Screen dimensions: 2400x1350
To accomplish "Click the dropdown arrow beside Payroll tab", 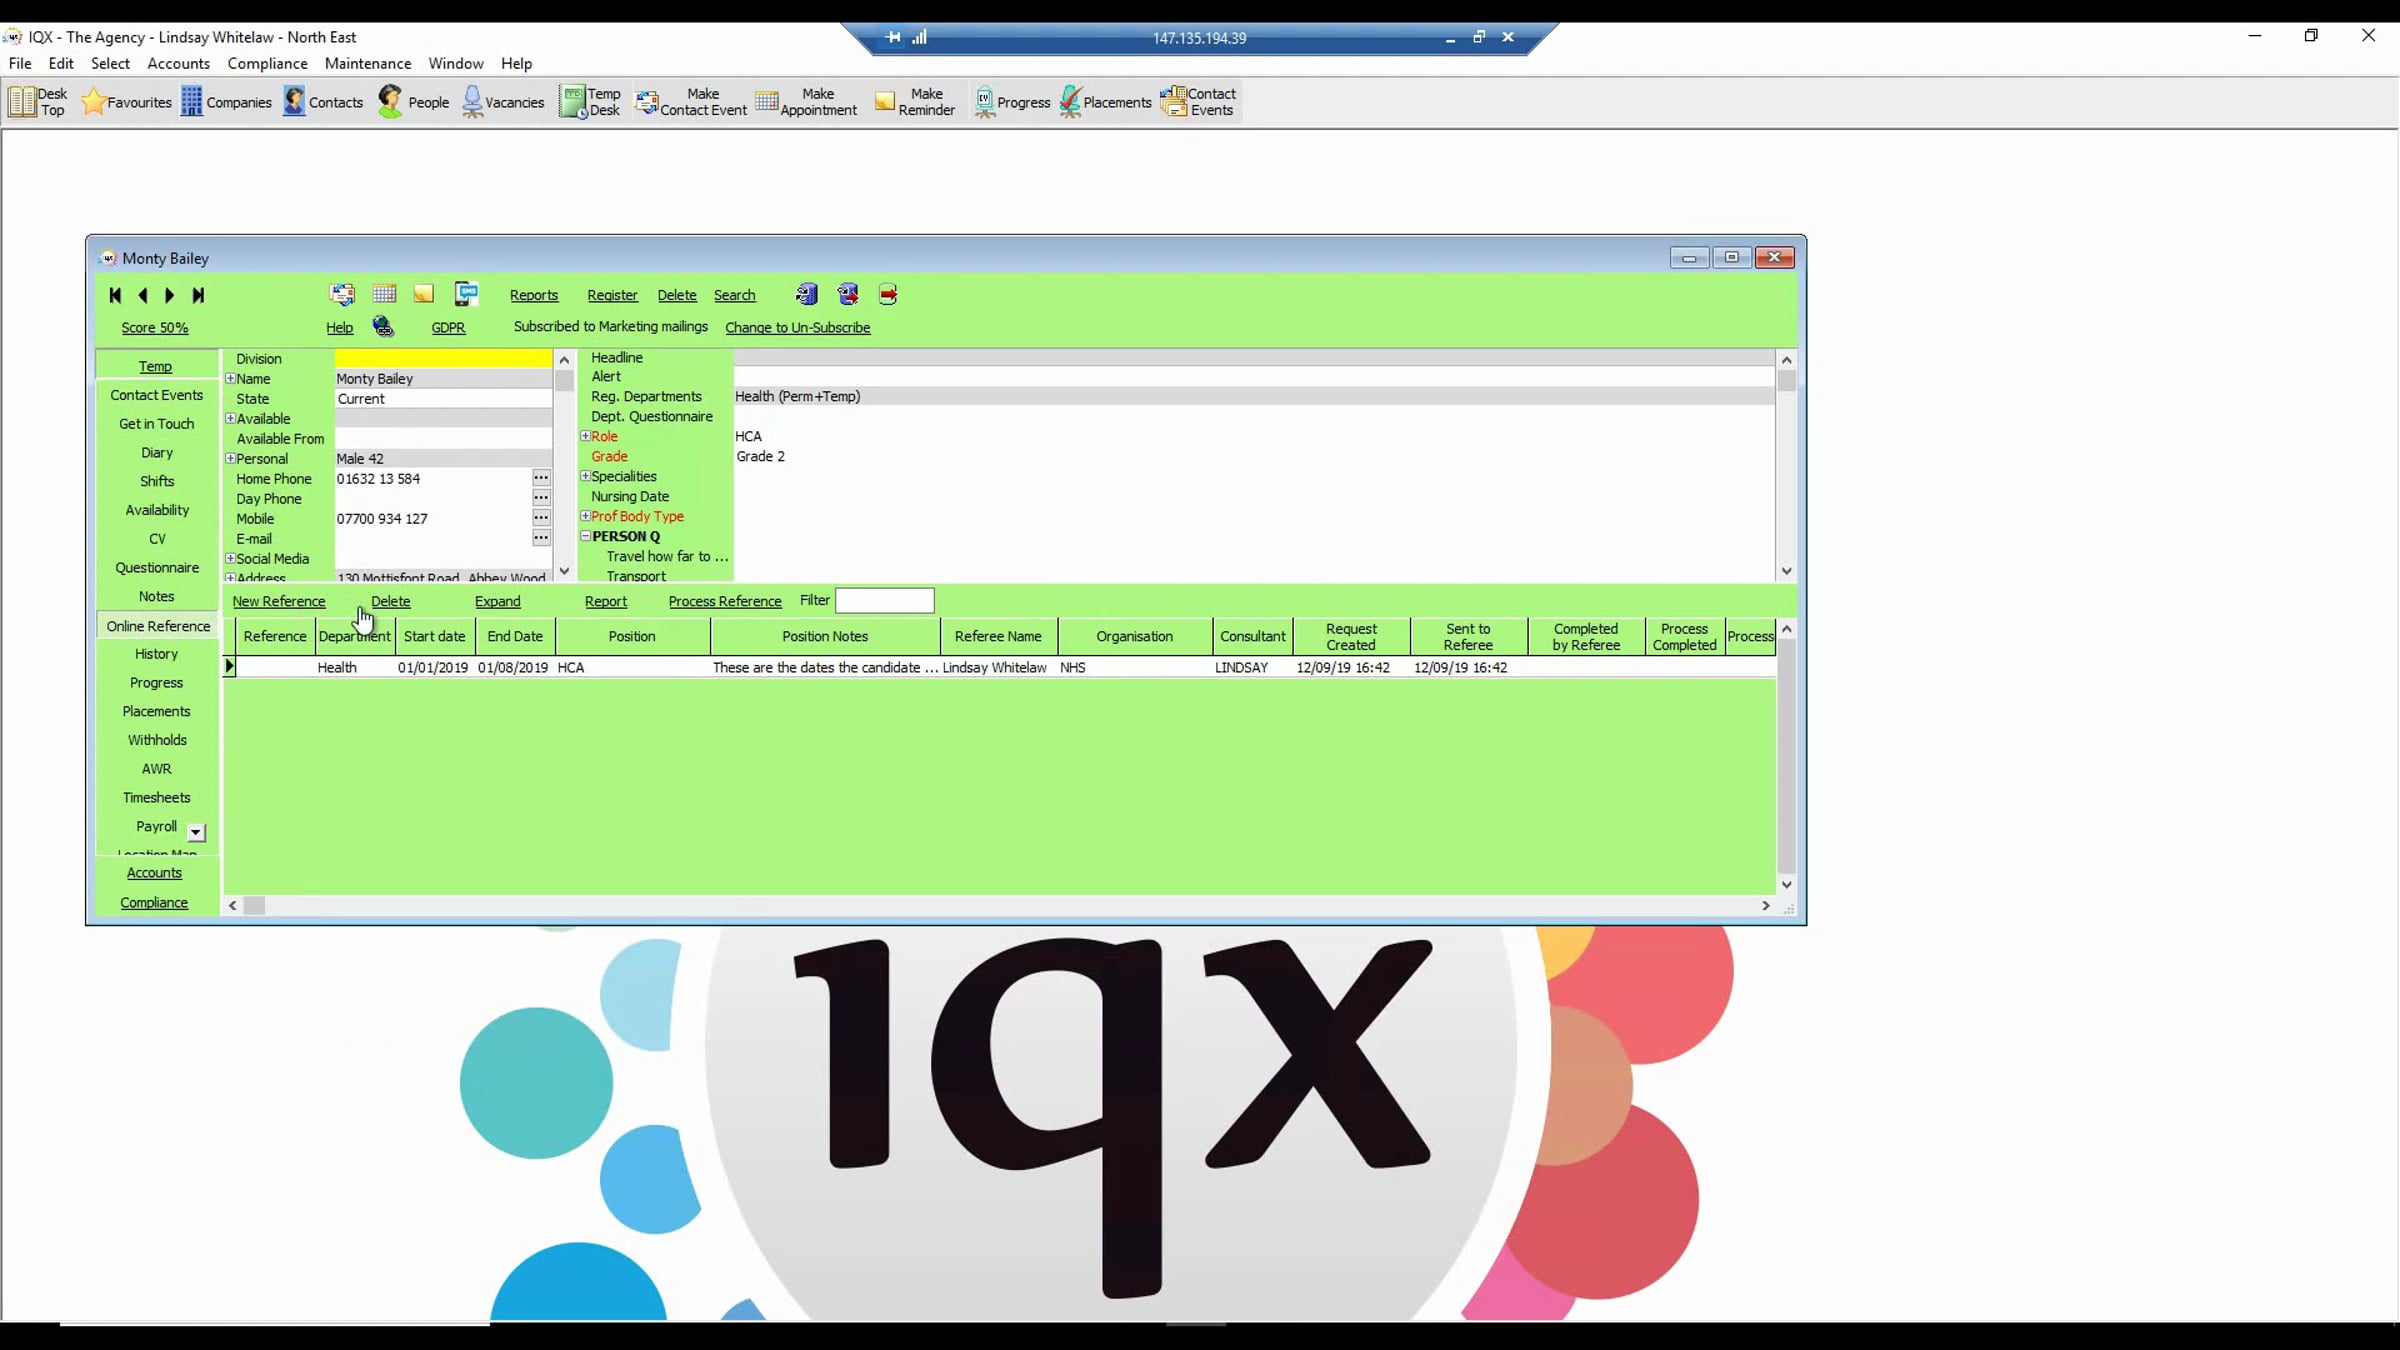I will click(x=197, y=832).
